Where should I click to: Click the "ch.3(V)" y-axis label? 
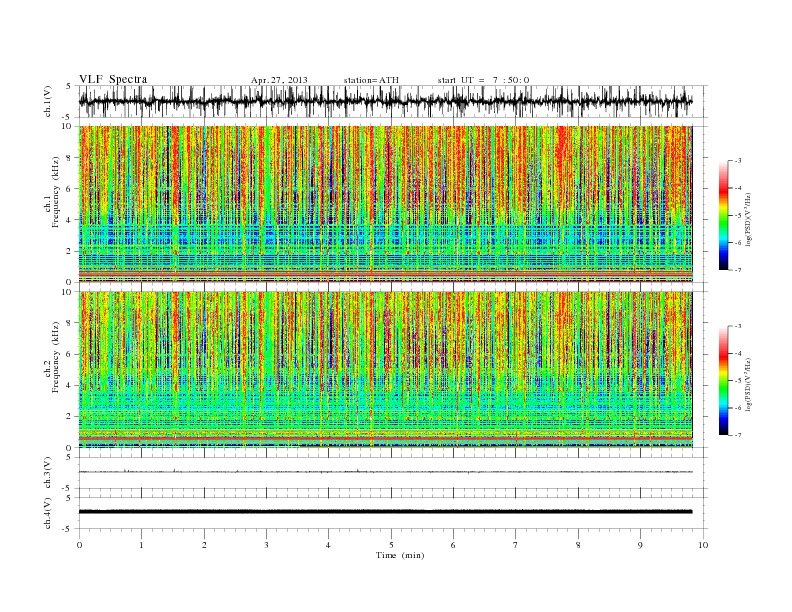48,473
